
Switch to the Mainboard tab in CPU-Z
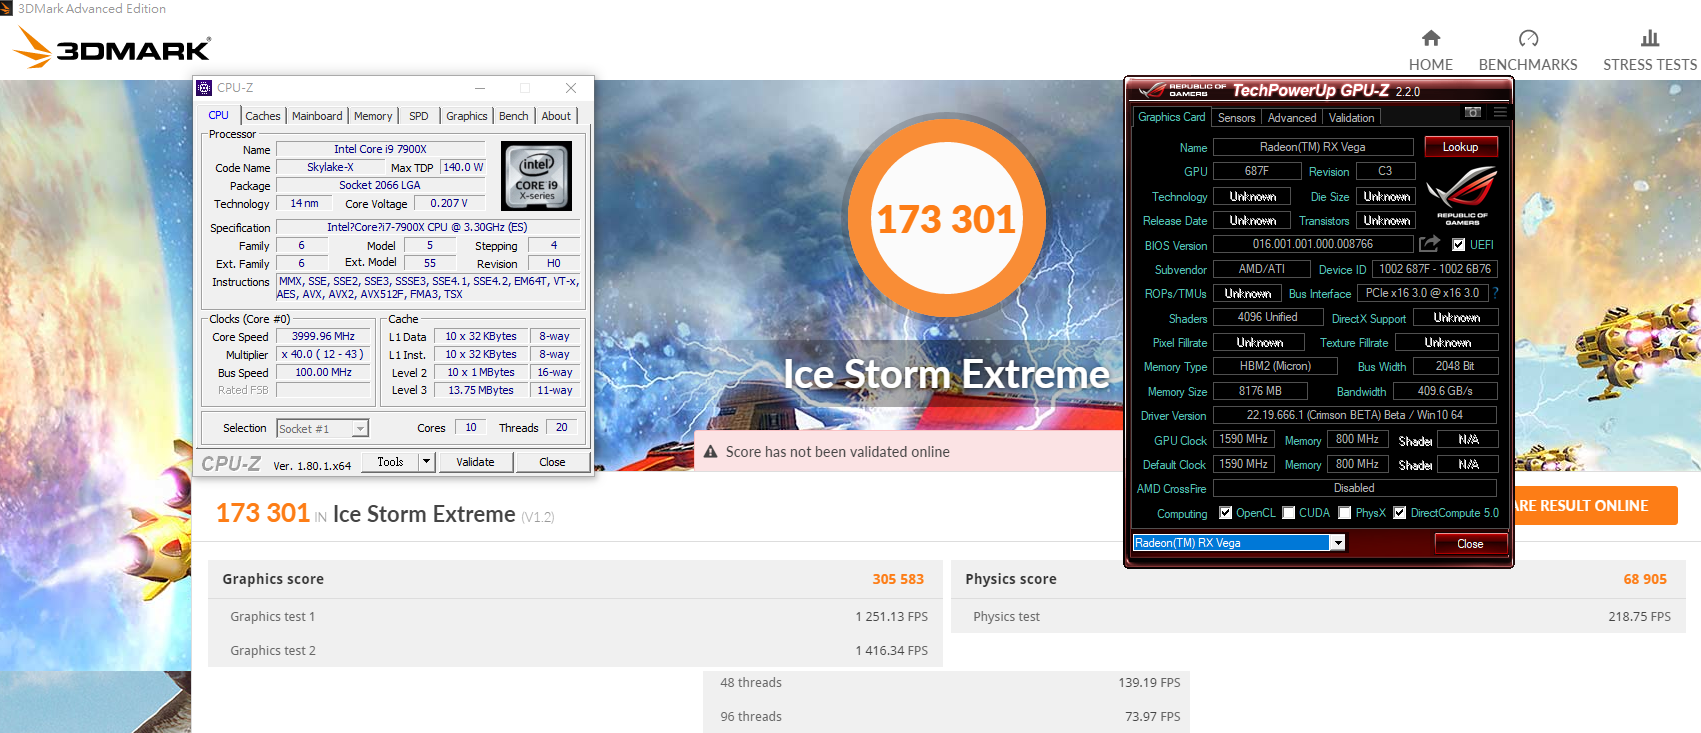click(317, 116)
